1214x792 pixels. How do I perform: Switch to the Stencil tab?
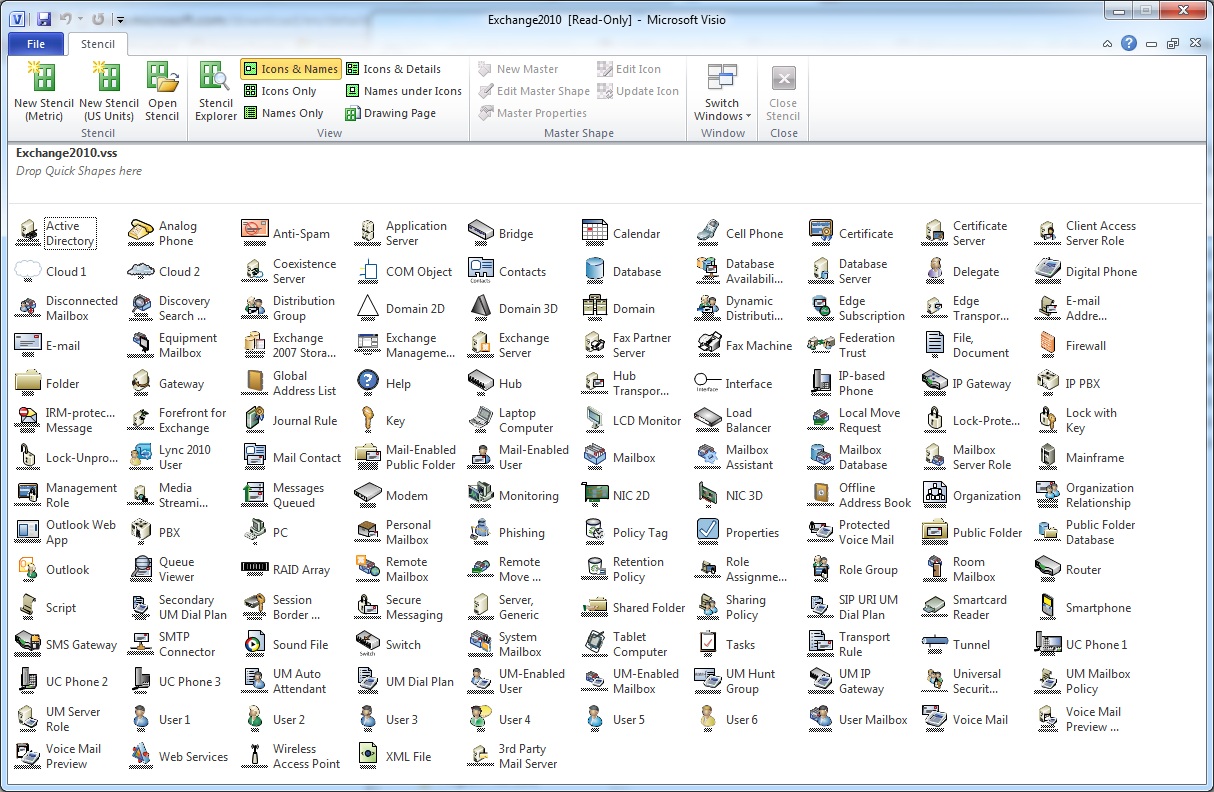(97, 44)
